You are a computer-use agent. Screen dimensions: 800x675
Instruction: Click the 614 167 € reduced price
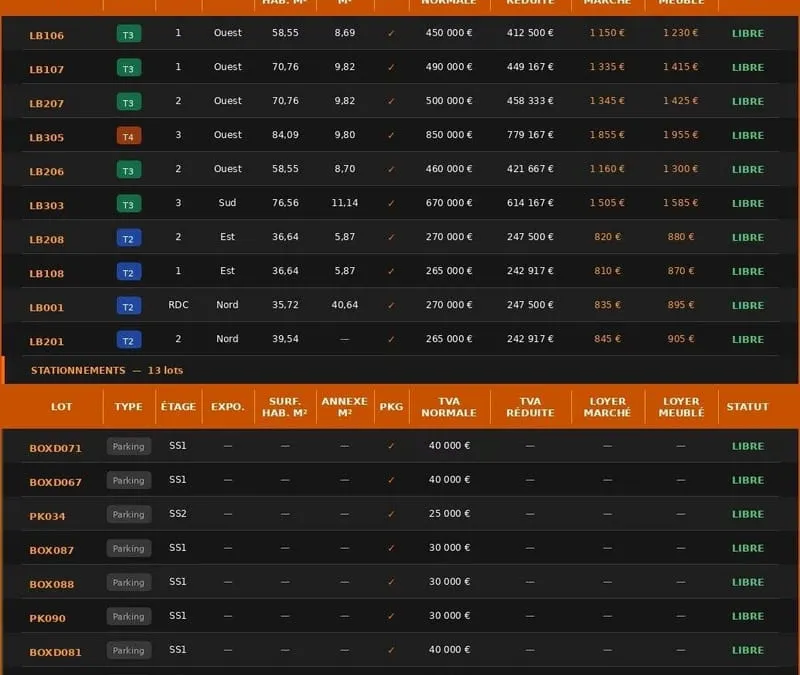[x=530, y=203]
